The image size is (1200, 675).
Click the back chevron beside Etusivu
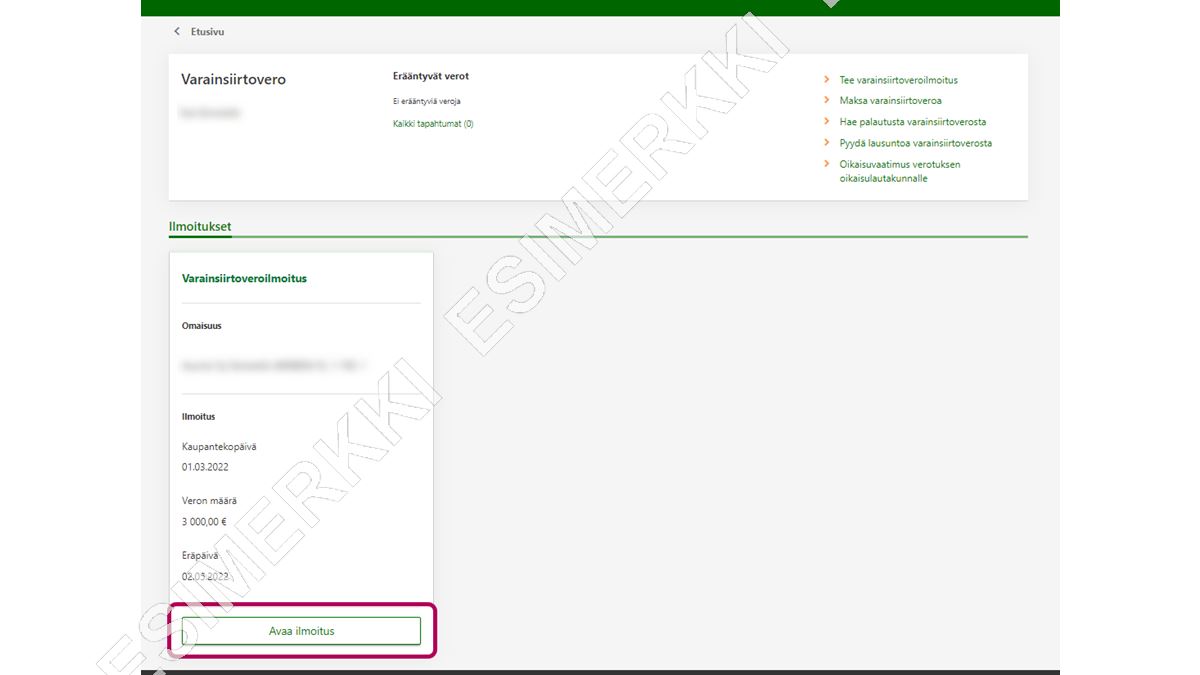(178, 32)
